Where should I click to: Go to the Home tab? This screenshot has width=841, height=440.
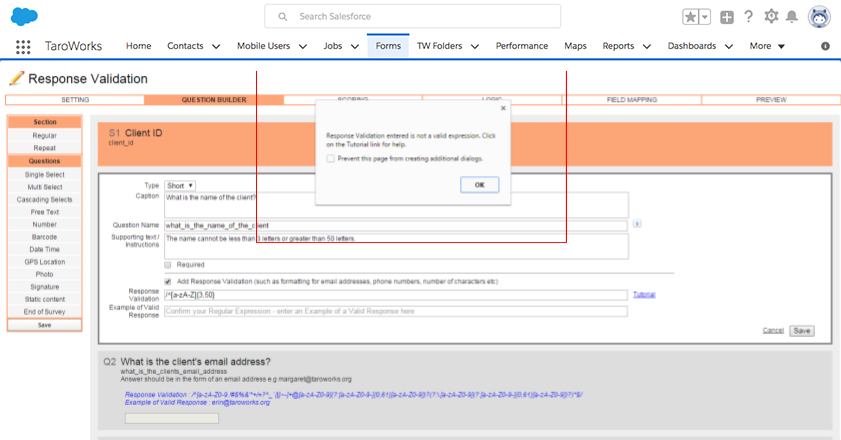tap(138, 46)
